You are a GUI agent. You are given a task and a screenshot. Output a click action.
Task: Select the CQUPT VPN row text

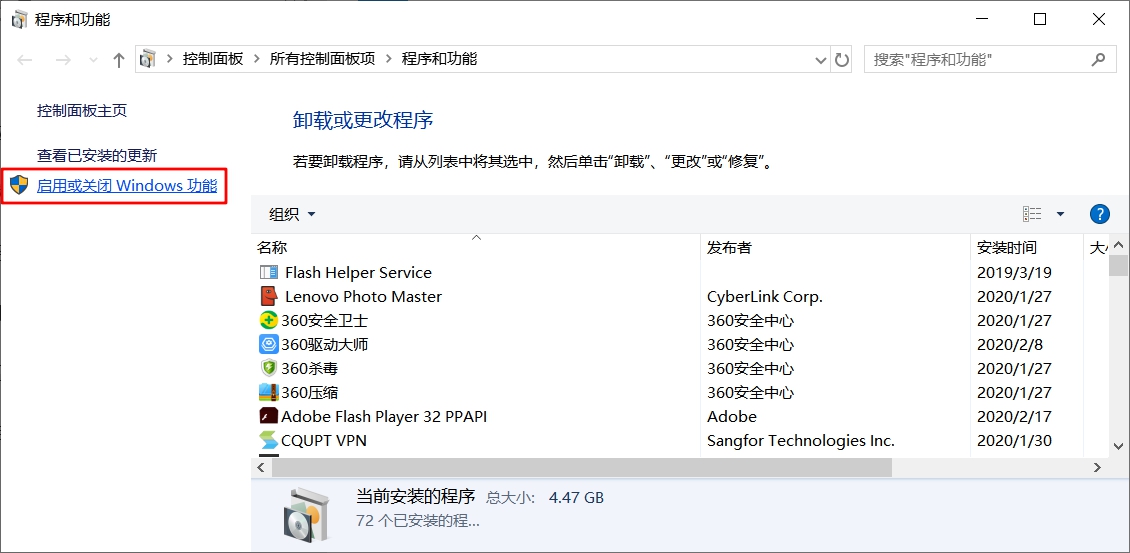click(324, 440)
